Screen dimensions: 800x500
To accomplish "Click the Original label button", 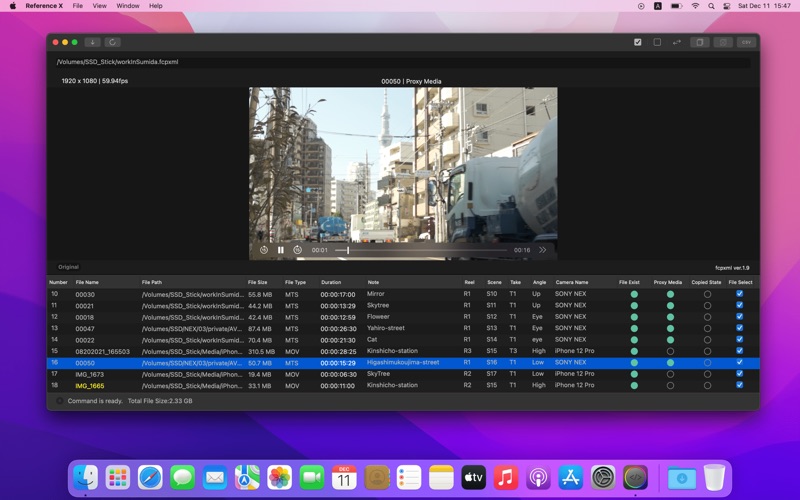I will (x=68, y=267).
